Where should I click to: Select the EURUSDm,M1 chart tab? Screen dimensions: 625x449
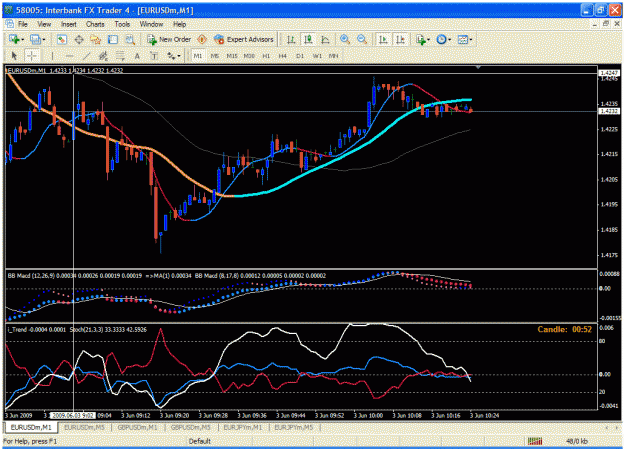pyautogui.click(x=31, y=427)
